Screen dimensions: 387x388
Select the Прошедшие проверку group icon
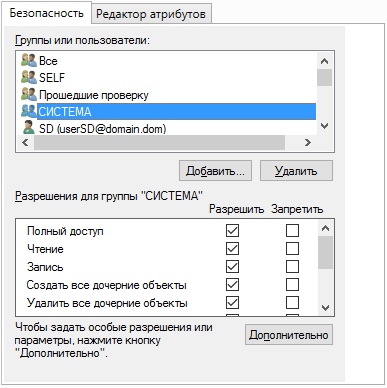(x=29, y=94)
